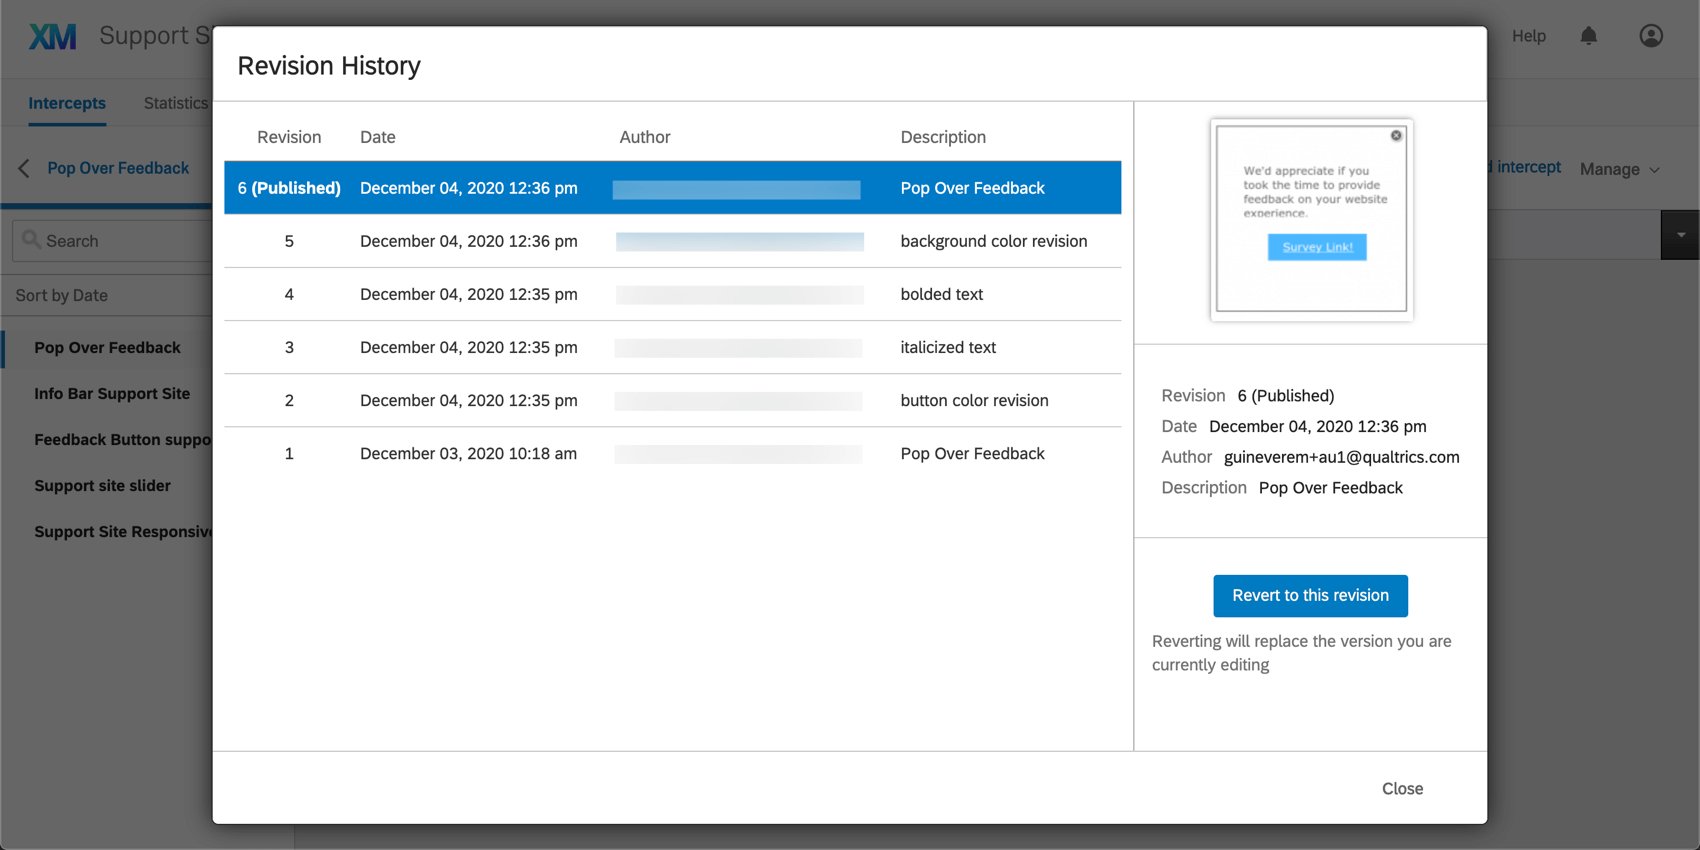Screen dimensions: 1700x850
Task: Close the Revision History dialog
Action: (1402, 788)
